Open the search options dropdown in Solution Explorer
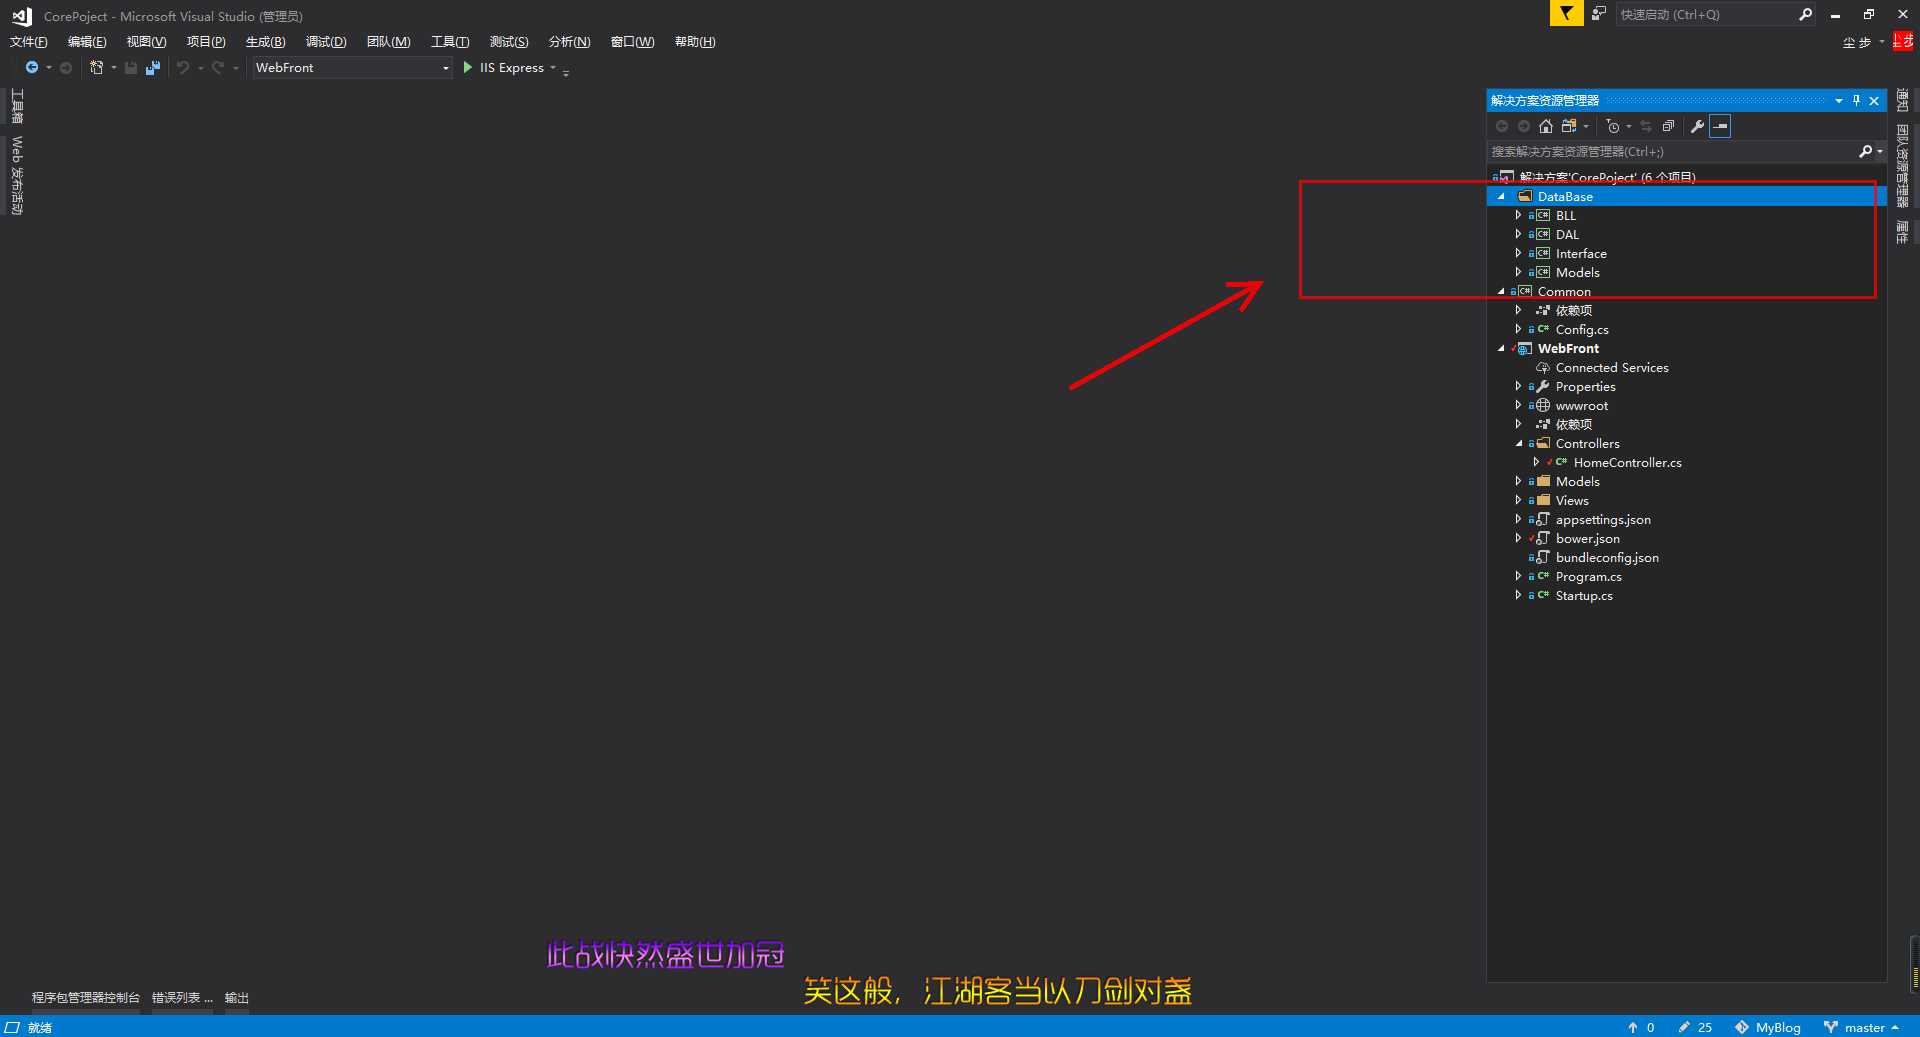Image resolution: width=1920 pixels, height=1037 pixels. click(x=1880, y=152)
